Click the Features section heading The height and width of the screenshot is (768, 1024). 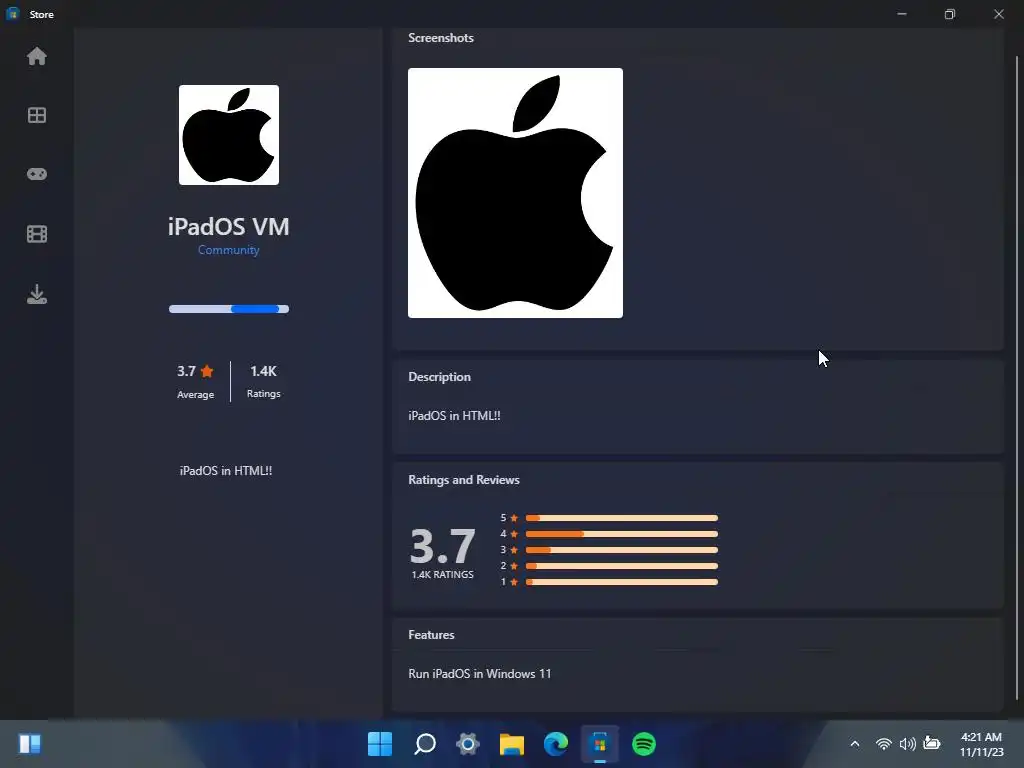pos(431,635)
